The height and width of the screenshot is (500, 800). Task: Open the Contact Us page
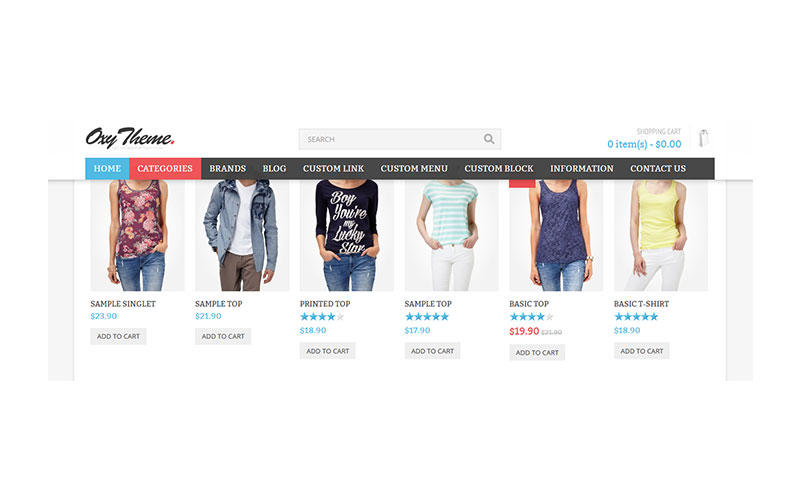[x=658, y=168]
